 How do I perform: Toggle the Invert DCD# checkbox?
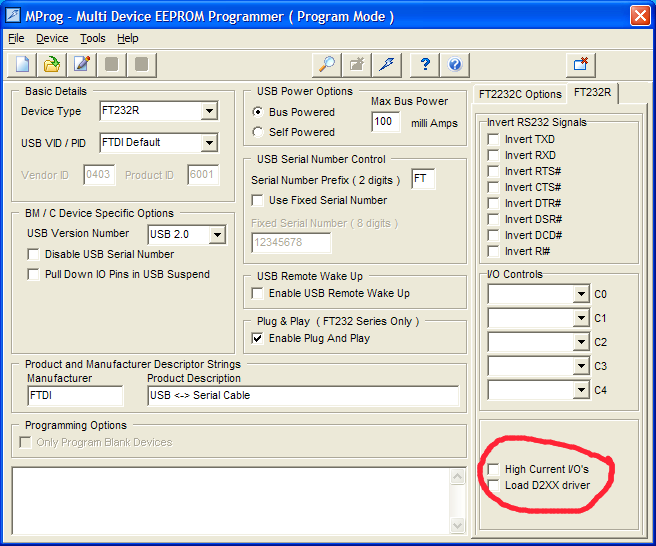point(494,236)
